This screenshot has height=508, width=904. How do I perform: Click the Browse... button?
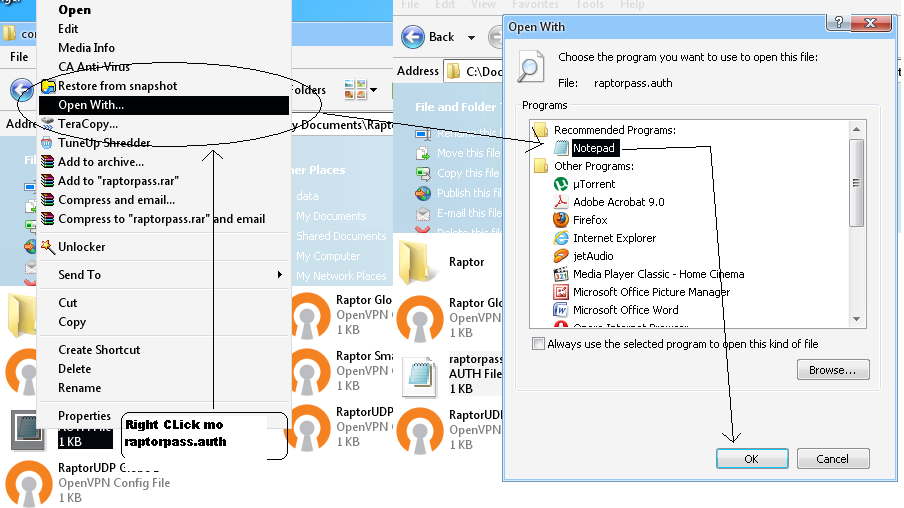coord(833,370)
